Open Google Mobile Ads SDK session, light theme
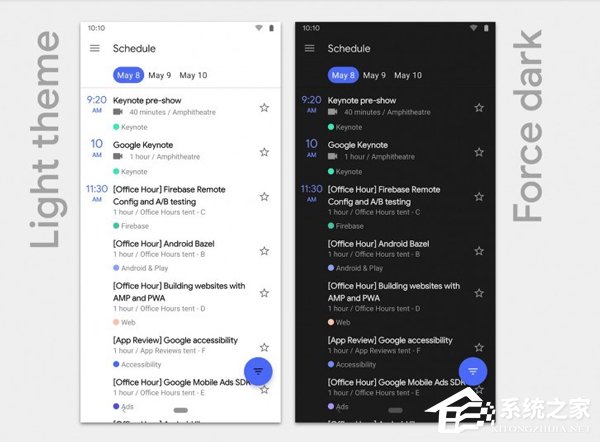 (x=181, y=382)
